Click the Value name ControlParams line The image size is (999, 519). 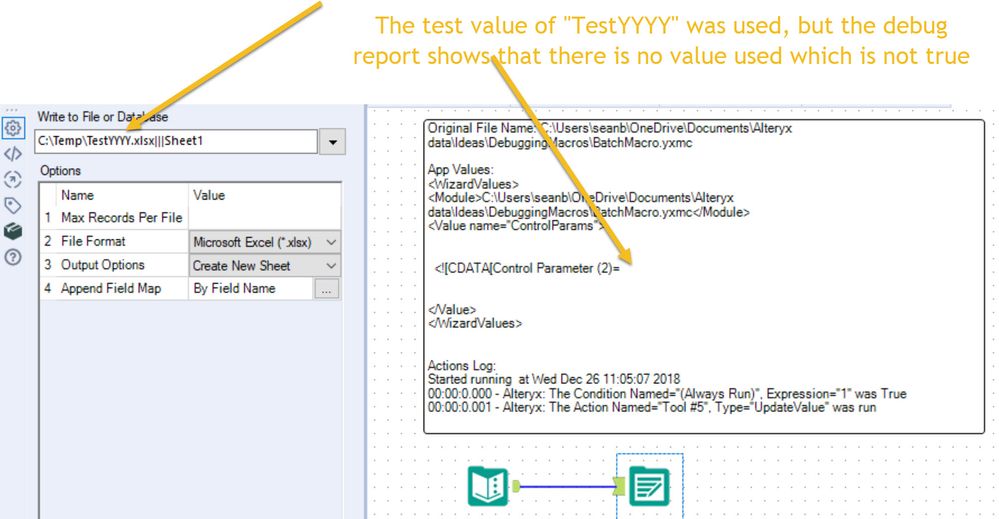pos(515,225)
